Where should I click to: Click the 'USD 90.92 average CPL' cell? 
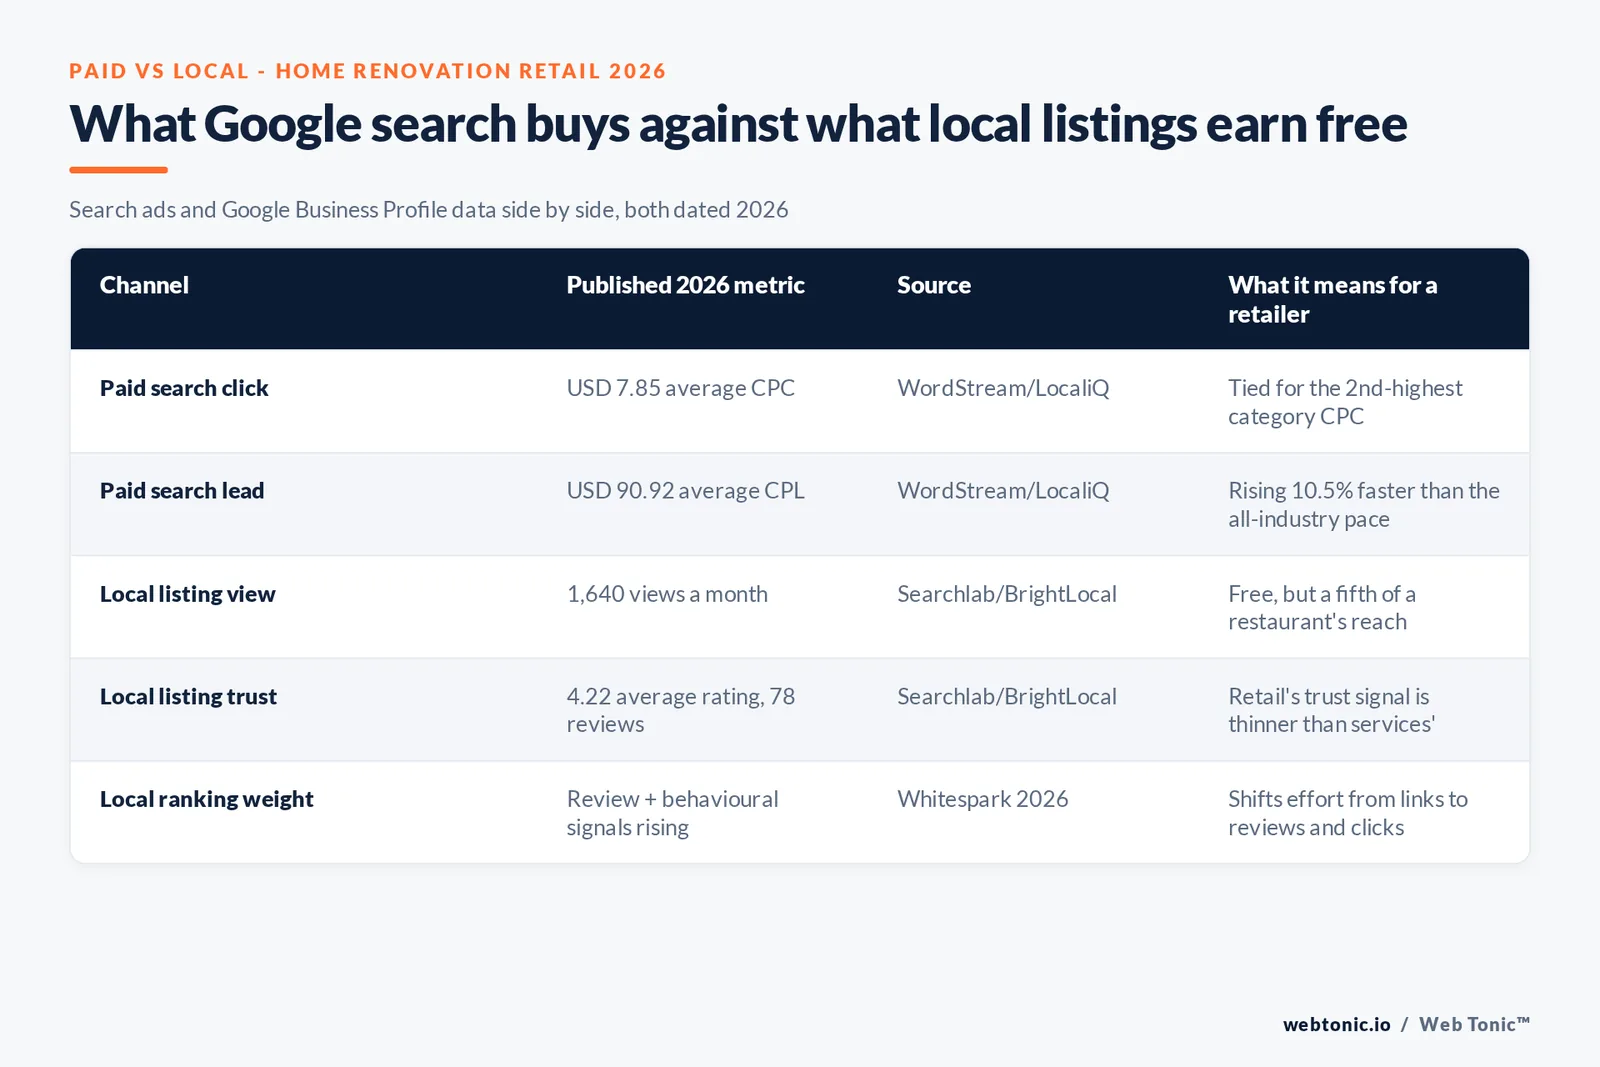[685, 491]
